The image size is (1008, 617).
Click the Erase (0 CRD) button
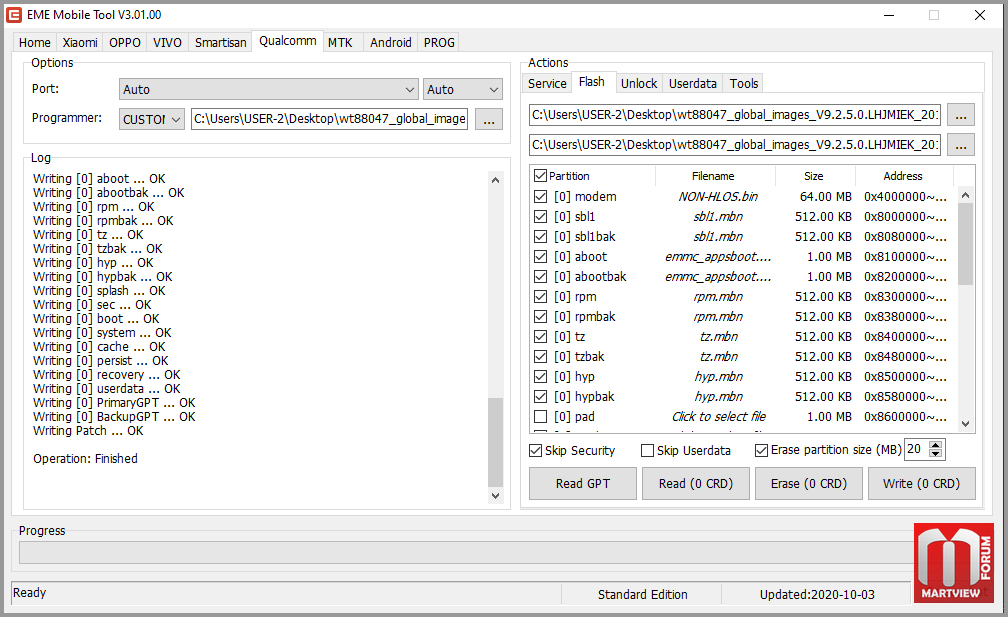[x=809, y=483]
